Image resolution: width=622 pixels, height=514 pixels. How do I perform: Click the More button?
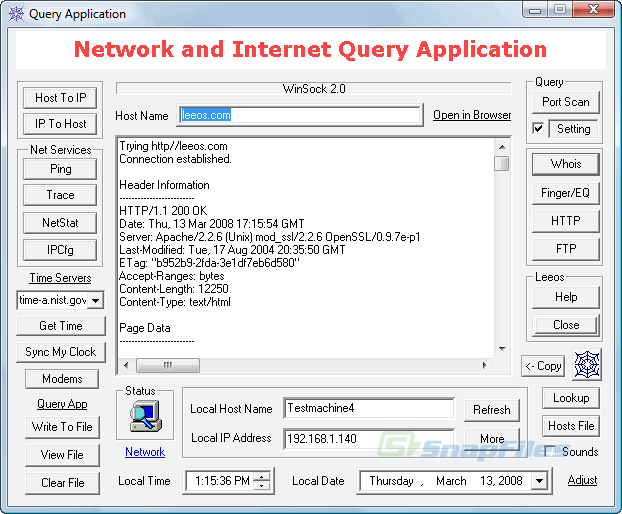click(x=492, y=439)
